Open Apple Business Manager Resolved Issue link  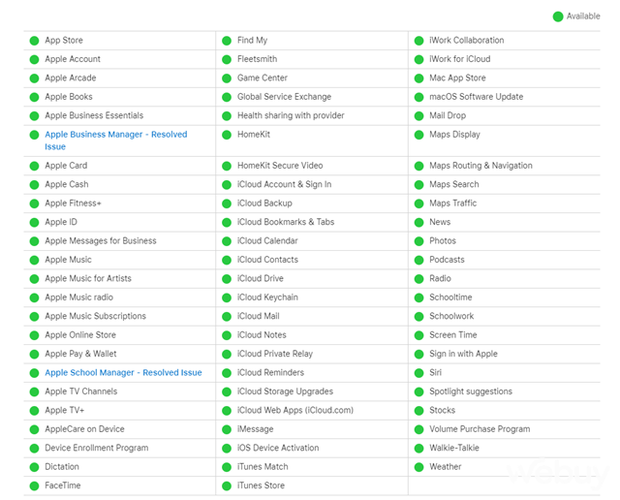coord(116,140)
